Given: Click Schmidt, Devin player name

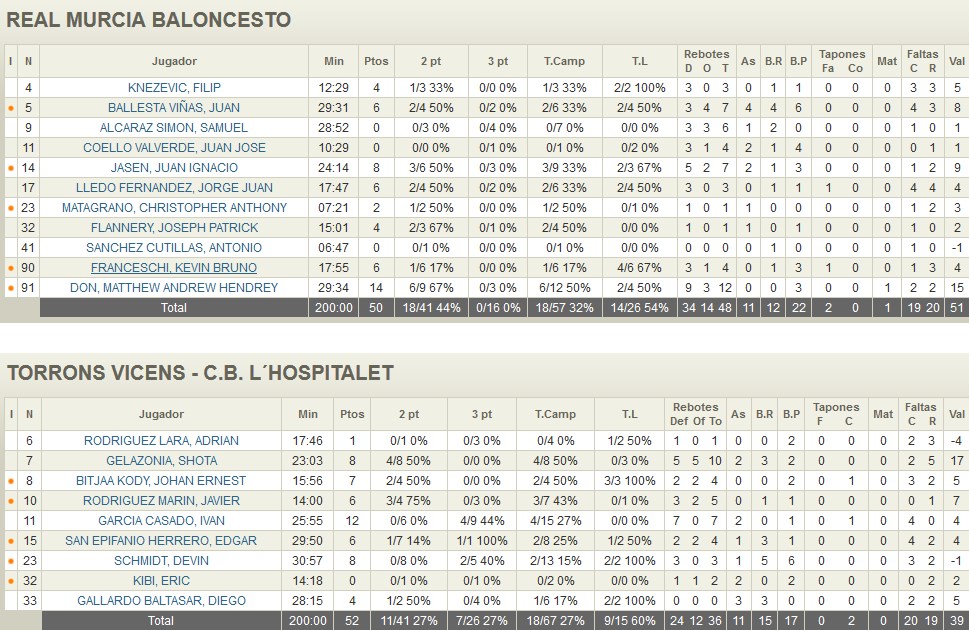Looking at the screenshot, I should tap(161, 561).
